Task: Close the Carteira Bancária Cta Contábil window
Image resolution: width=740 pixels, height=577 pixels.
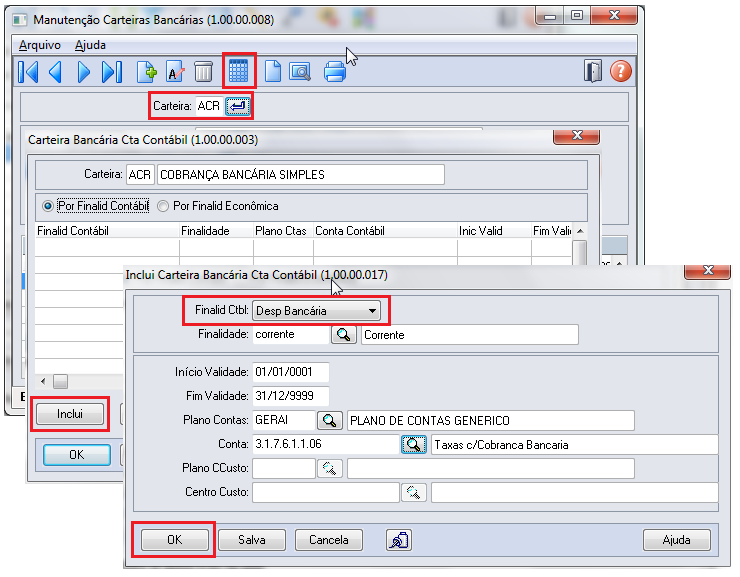Action: pyautogui.click(x=576, y=136)
